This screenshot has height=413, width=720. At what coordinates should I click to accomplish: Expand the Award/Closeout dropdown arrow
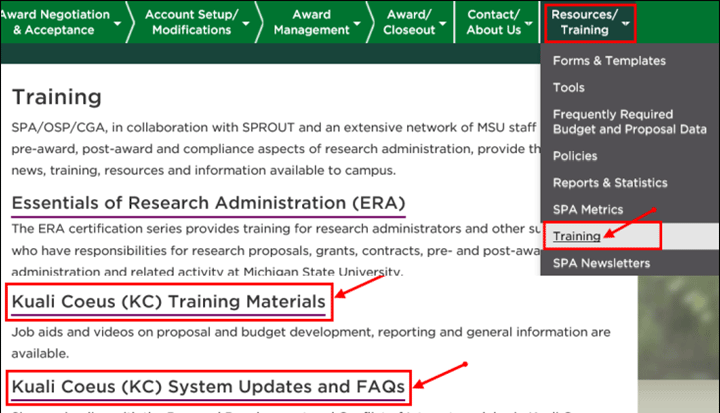coord(443,23)
